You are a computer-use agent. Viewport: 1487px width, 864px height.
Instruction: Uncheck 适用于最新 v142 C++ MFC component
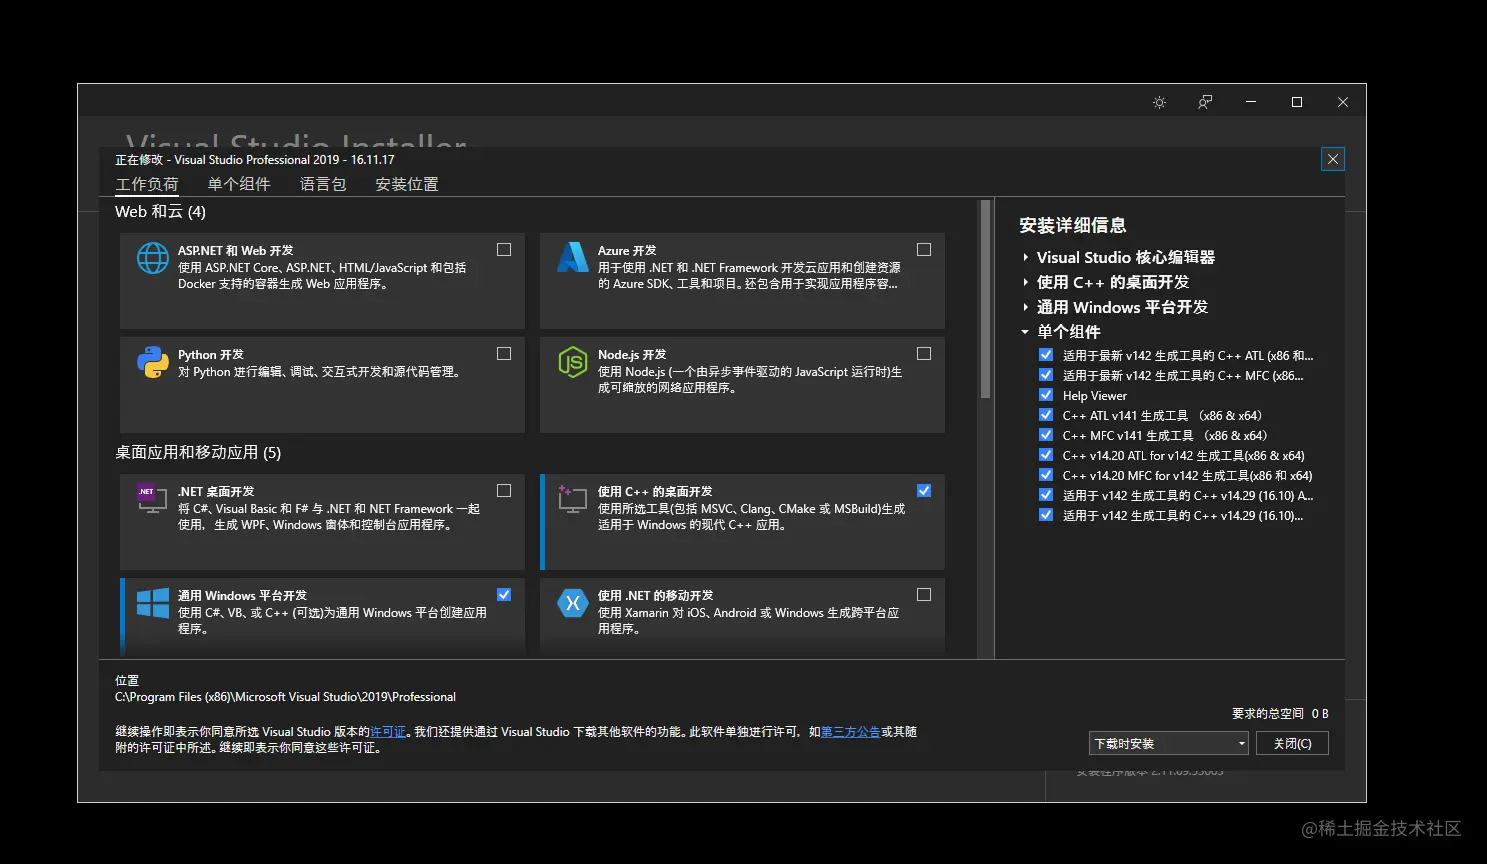point(1046,375)
